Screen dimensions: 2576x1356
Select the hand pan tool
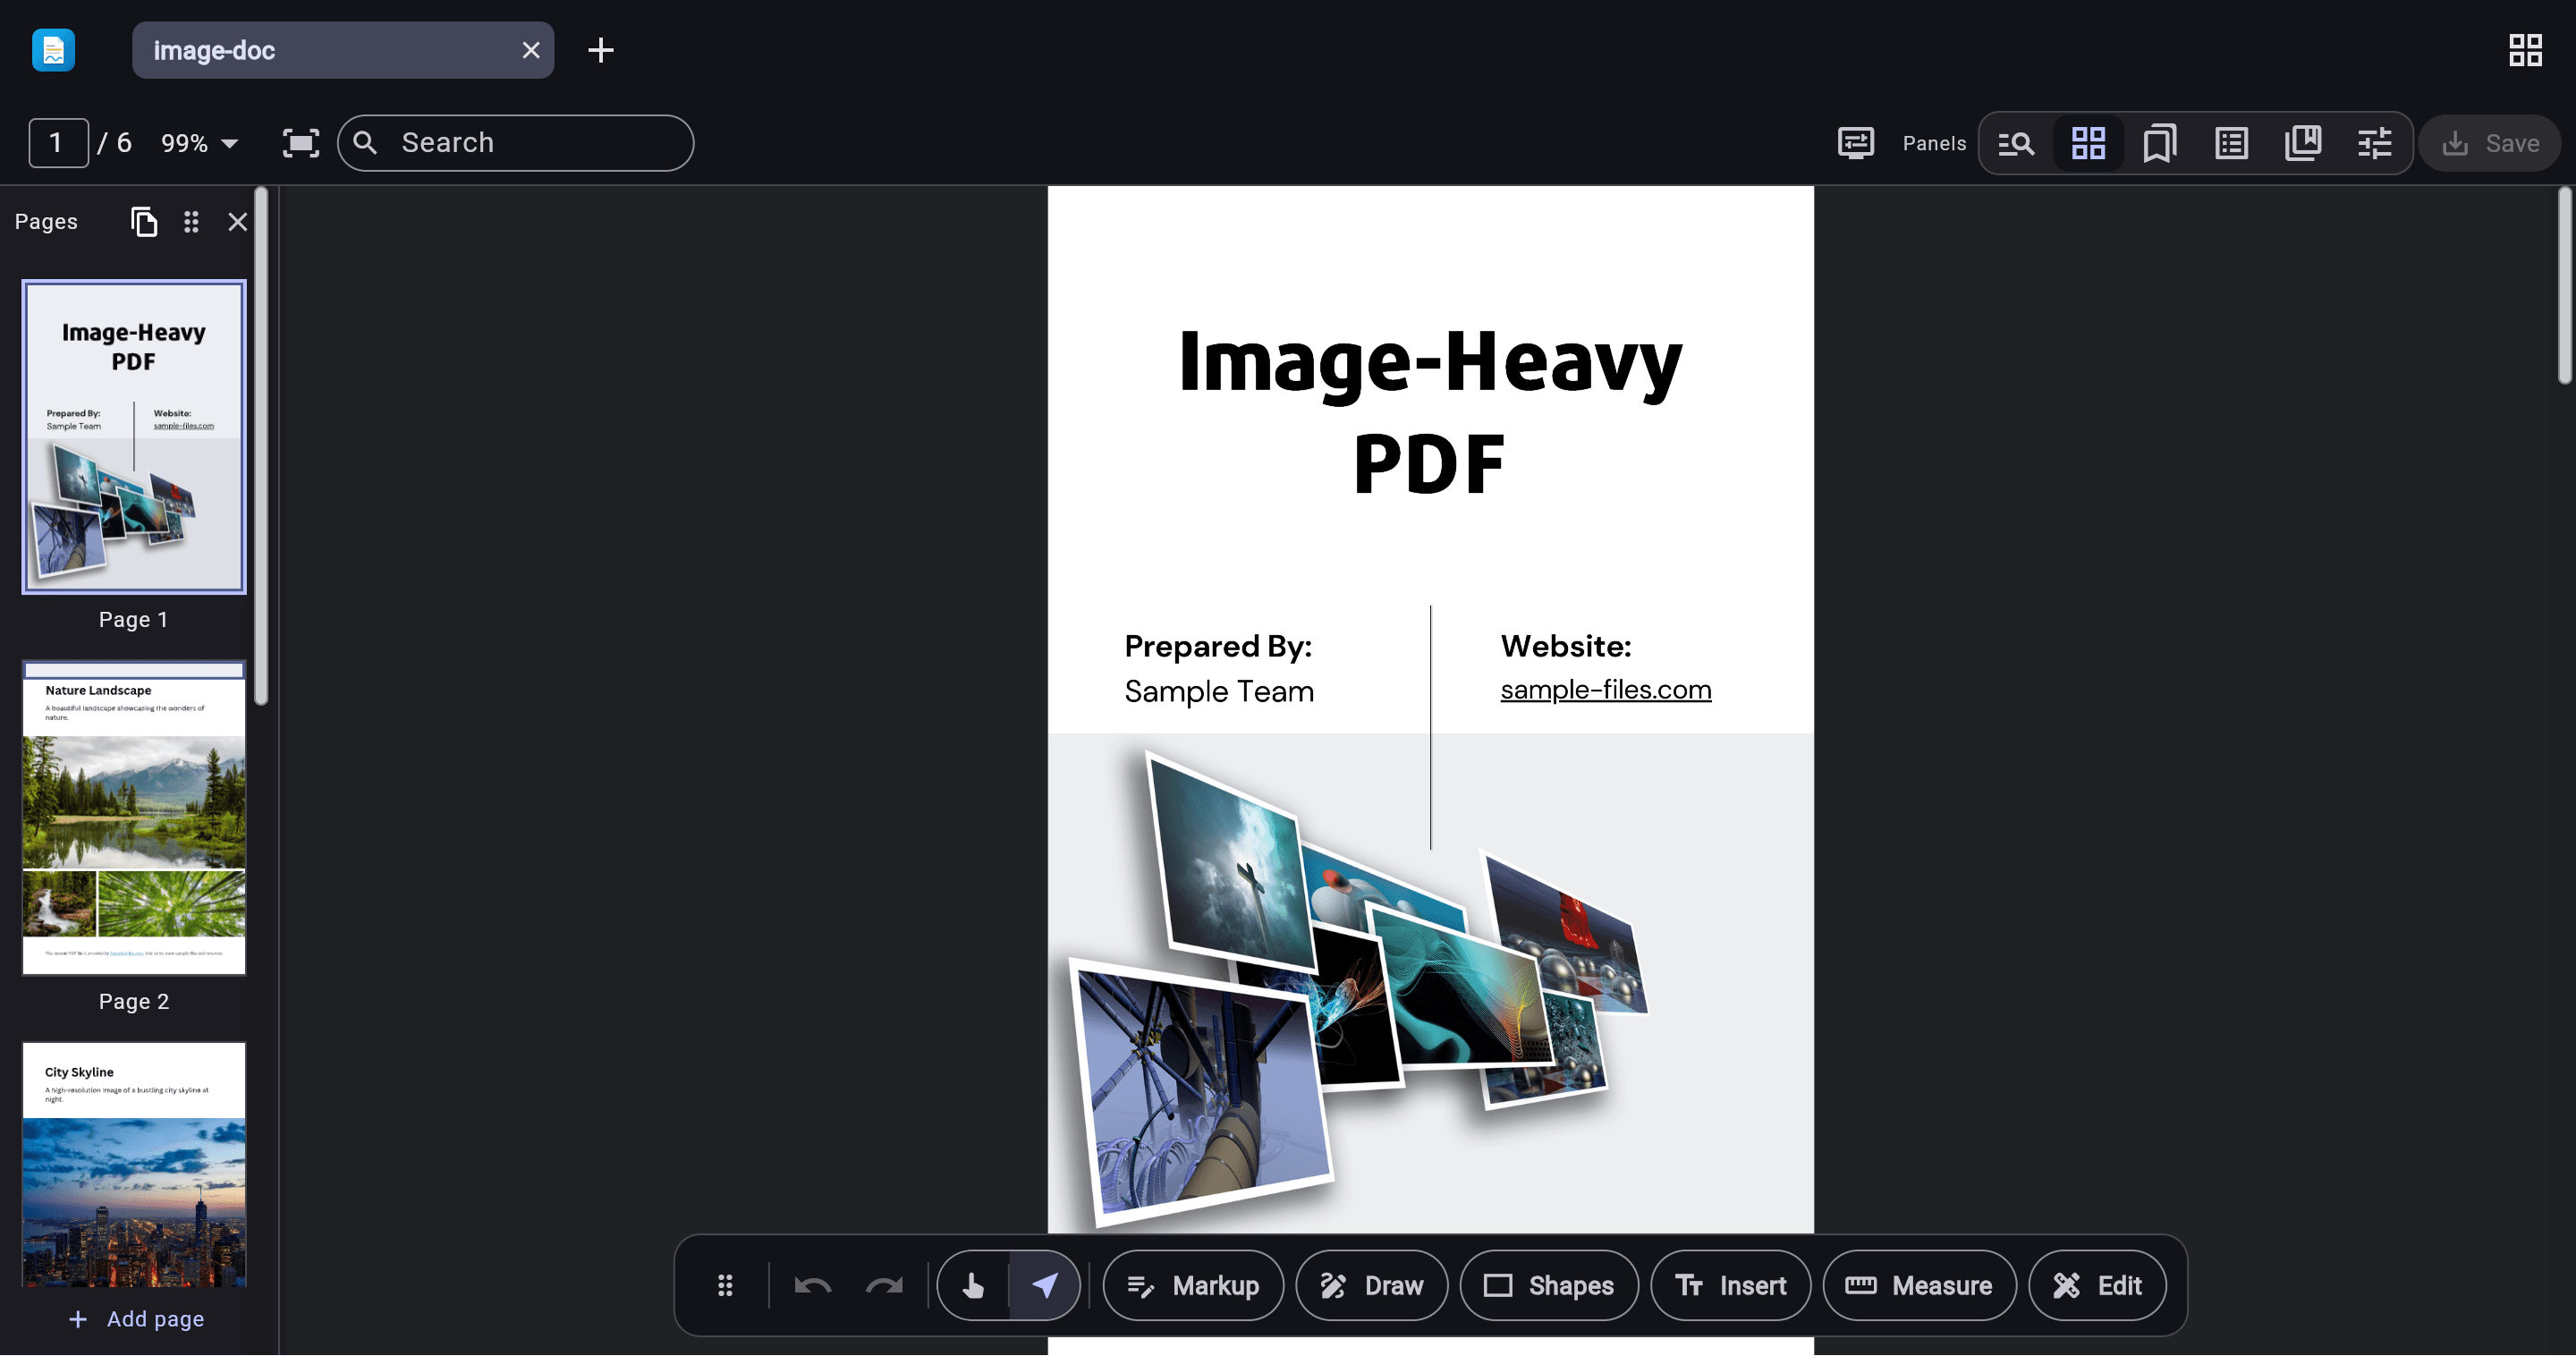(x=973, y=1285)
